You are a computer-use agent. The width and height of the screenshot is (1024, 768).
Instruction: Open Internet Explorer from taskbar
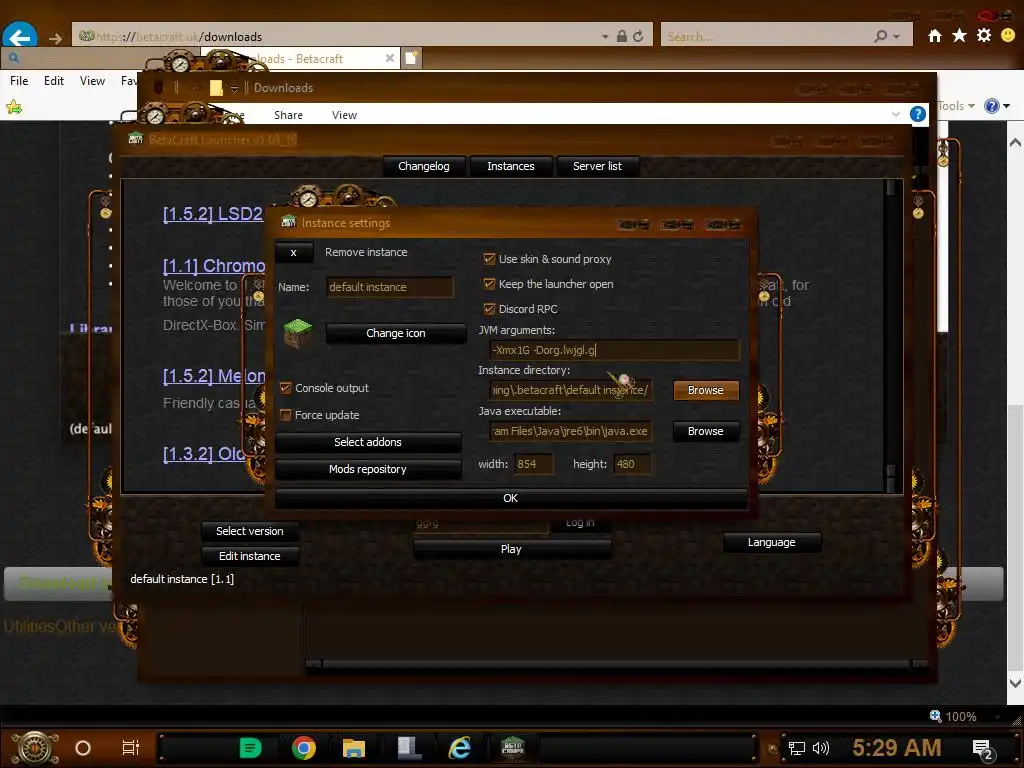pyautogui.click(x=460, y=748)
